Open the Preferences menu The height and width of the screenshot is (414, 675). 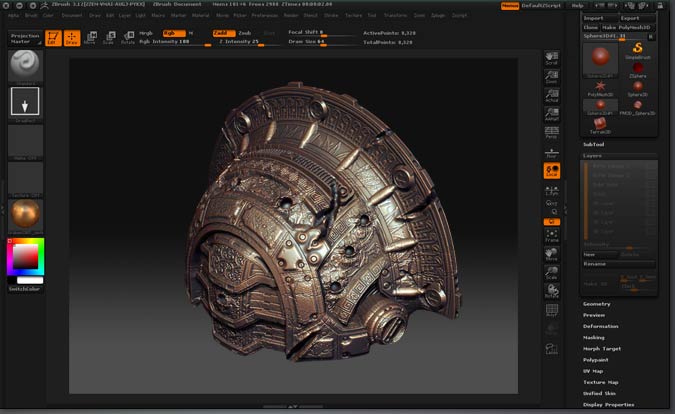(x=265, y=16)
